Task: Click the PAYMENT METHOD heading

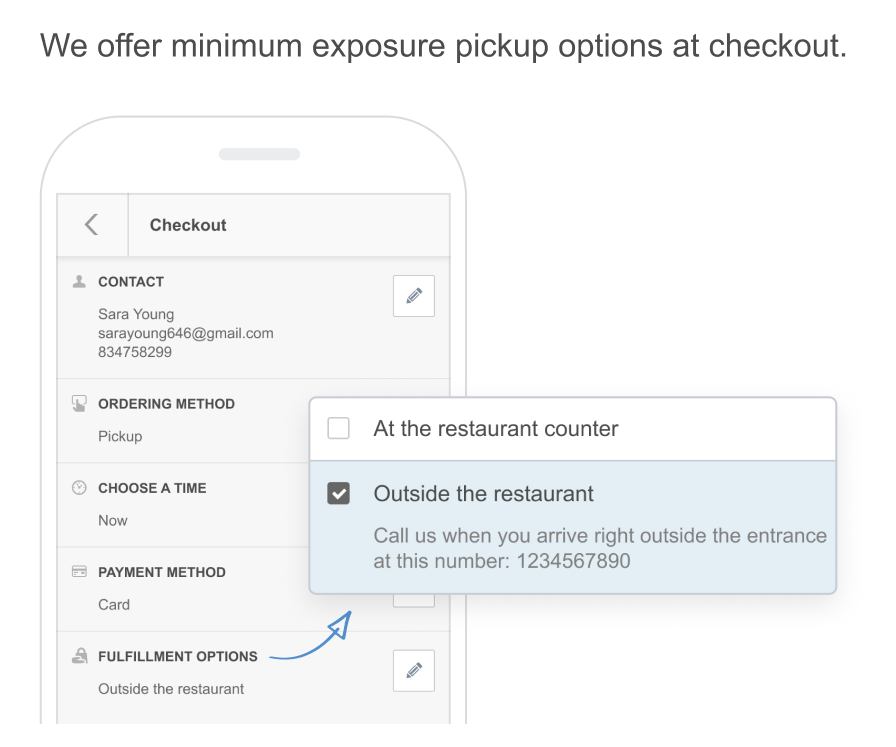Action: coord(162,572)
